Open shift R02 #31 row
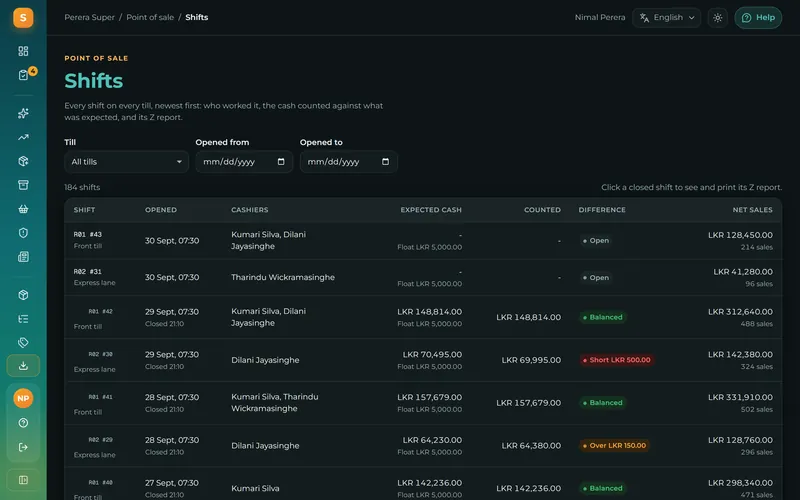The width and height of the screenshot is (800, 500). (x=423, y=277)
